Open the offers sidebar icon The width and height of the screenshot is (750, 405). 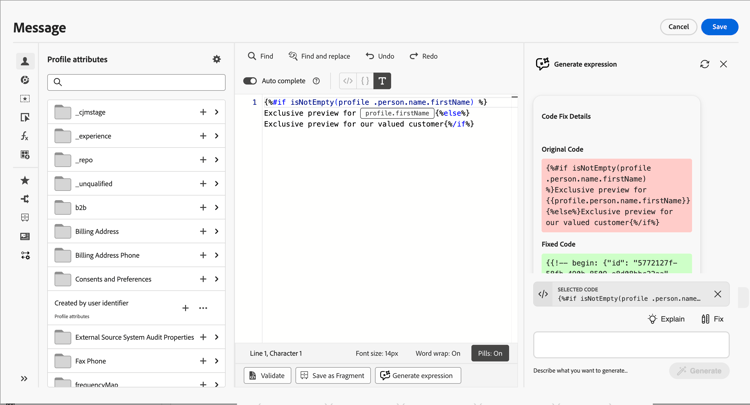pos(25,99)
